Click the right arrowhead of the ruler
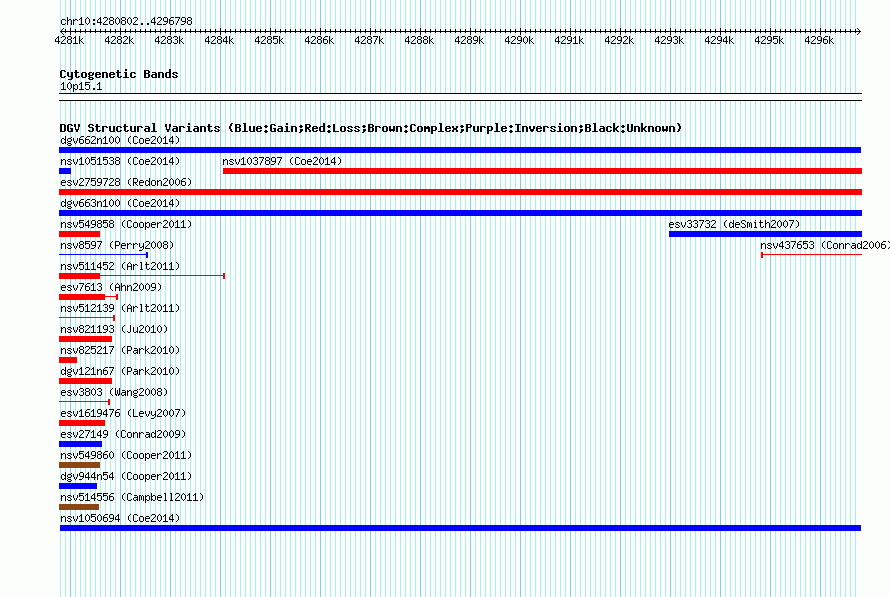The height and width of the screenshot is (597, 890). pyautogui.click(x=859, y=31)
